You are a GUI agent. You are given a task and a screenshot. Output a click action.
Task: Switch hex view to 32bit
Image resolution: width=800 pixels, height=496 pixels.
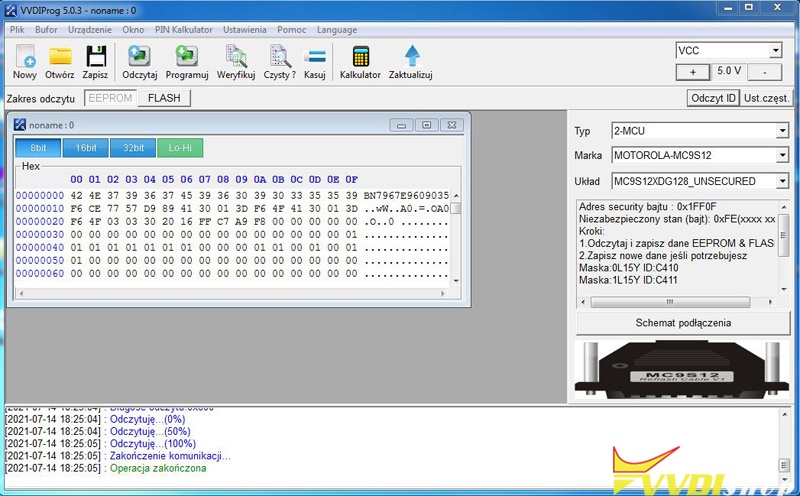133,148
